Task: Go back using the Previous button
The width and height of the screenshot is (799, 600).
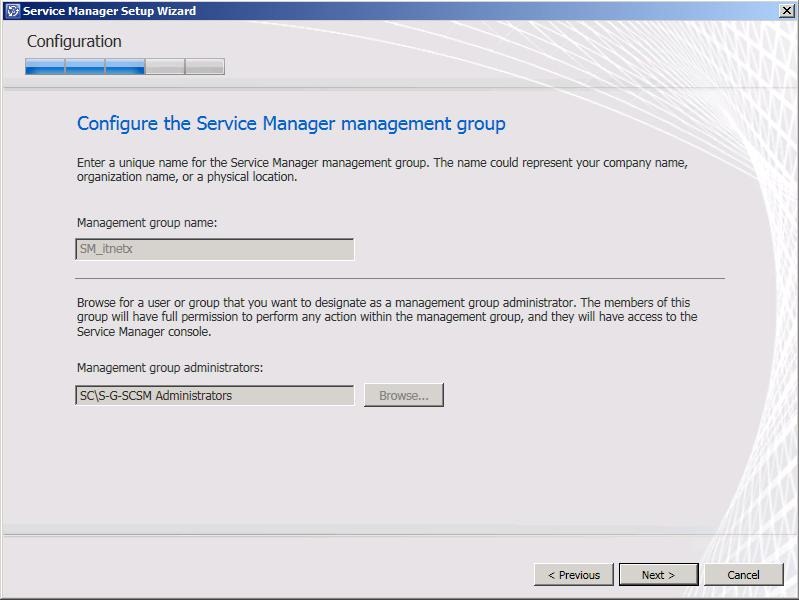Action: click(x=573, y=575)
